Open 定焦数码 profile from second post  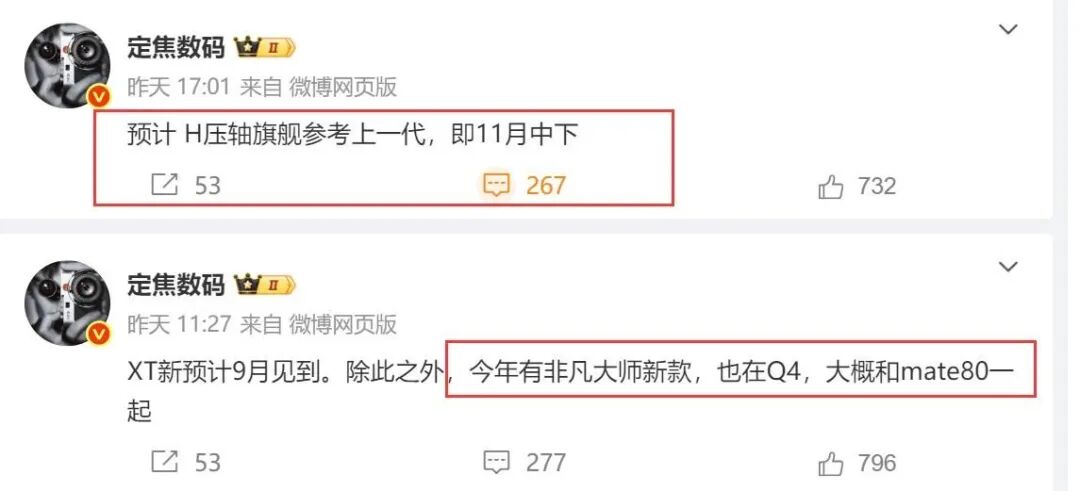pos(176,284)
